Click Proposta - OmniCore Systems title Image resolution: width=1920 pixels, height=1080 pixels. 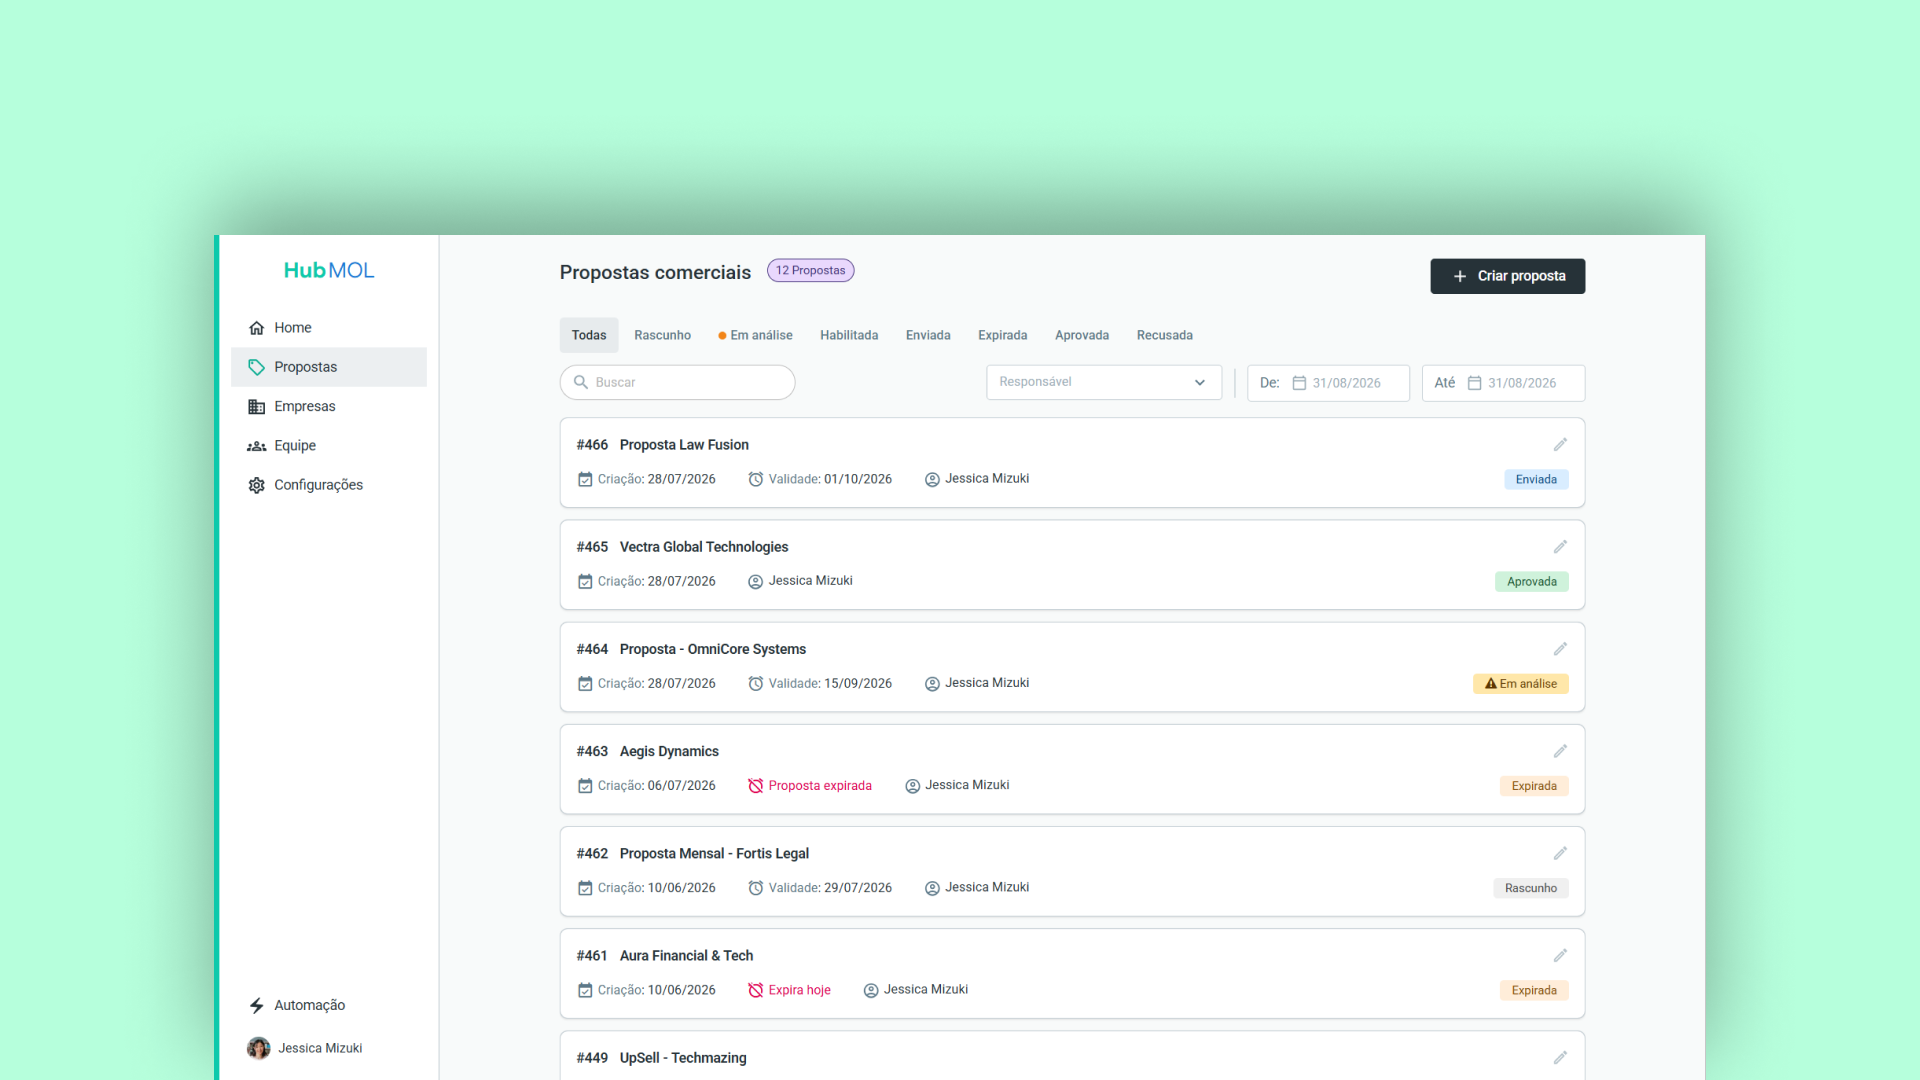pyautogui.click(x=713, y=649)
